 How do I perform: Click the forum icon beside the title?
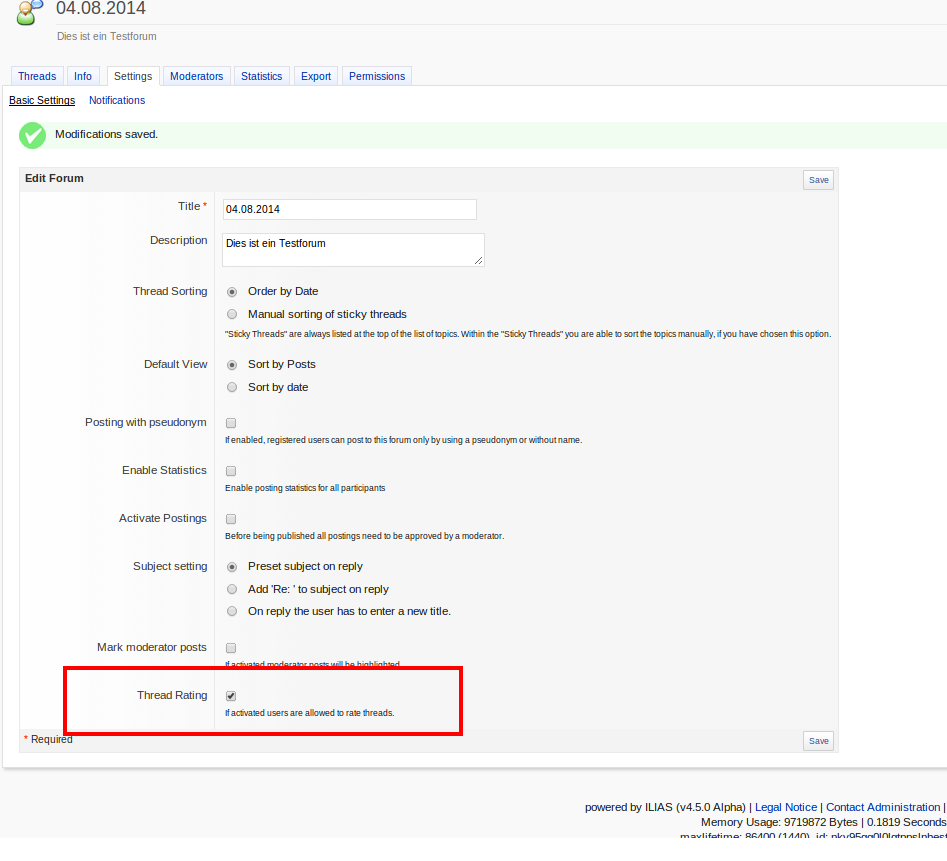[30, 14]
